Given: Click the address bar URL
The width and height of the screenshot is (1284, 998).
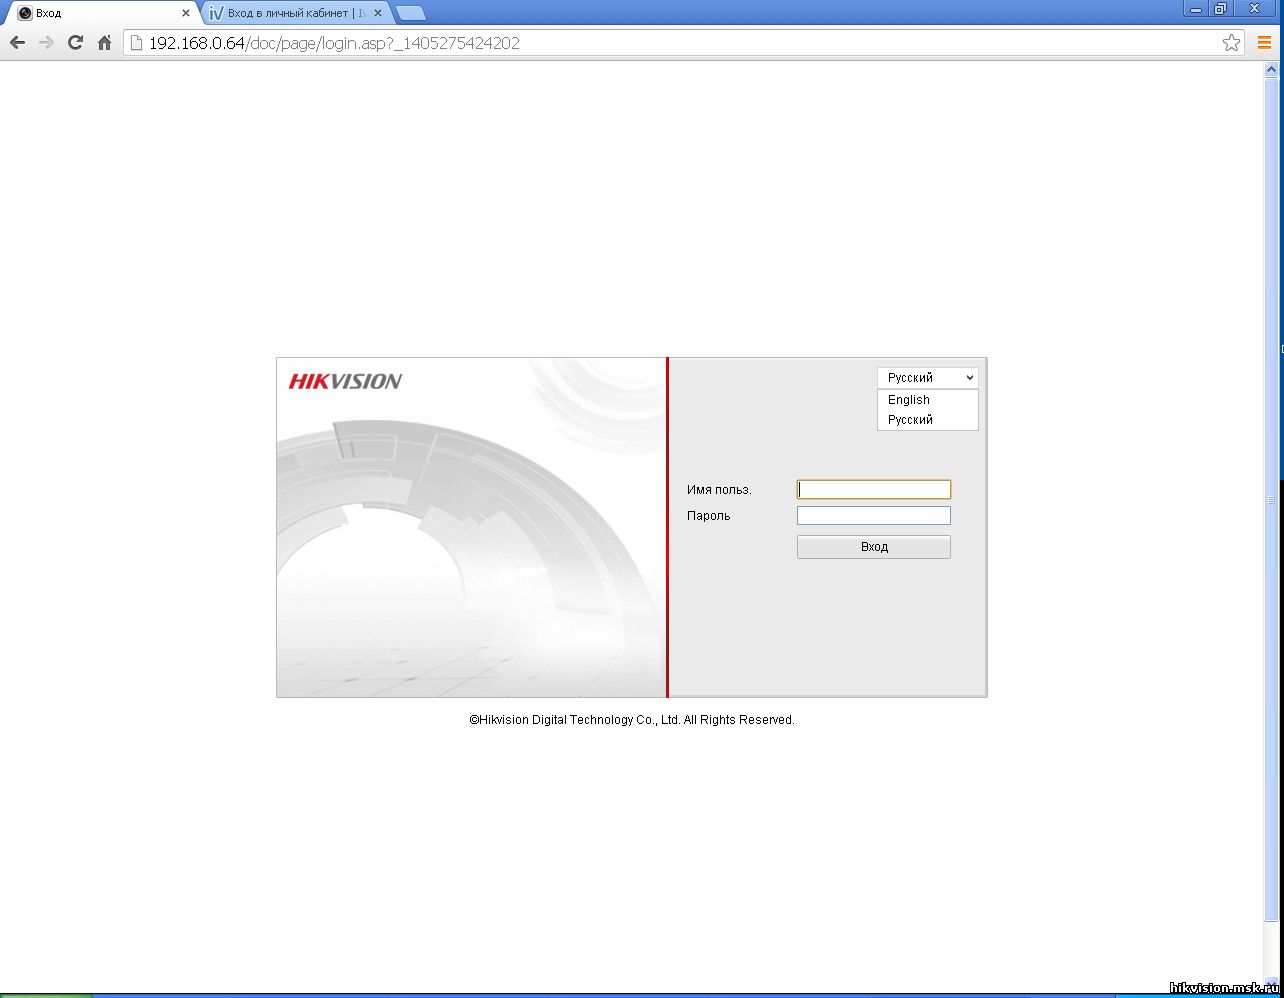Looking at the screenshot, I should pos(334,43).
